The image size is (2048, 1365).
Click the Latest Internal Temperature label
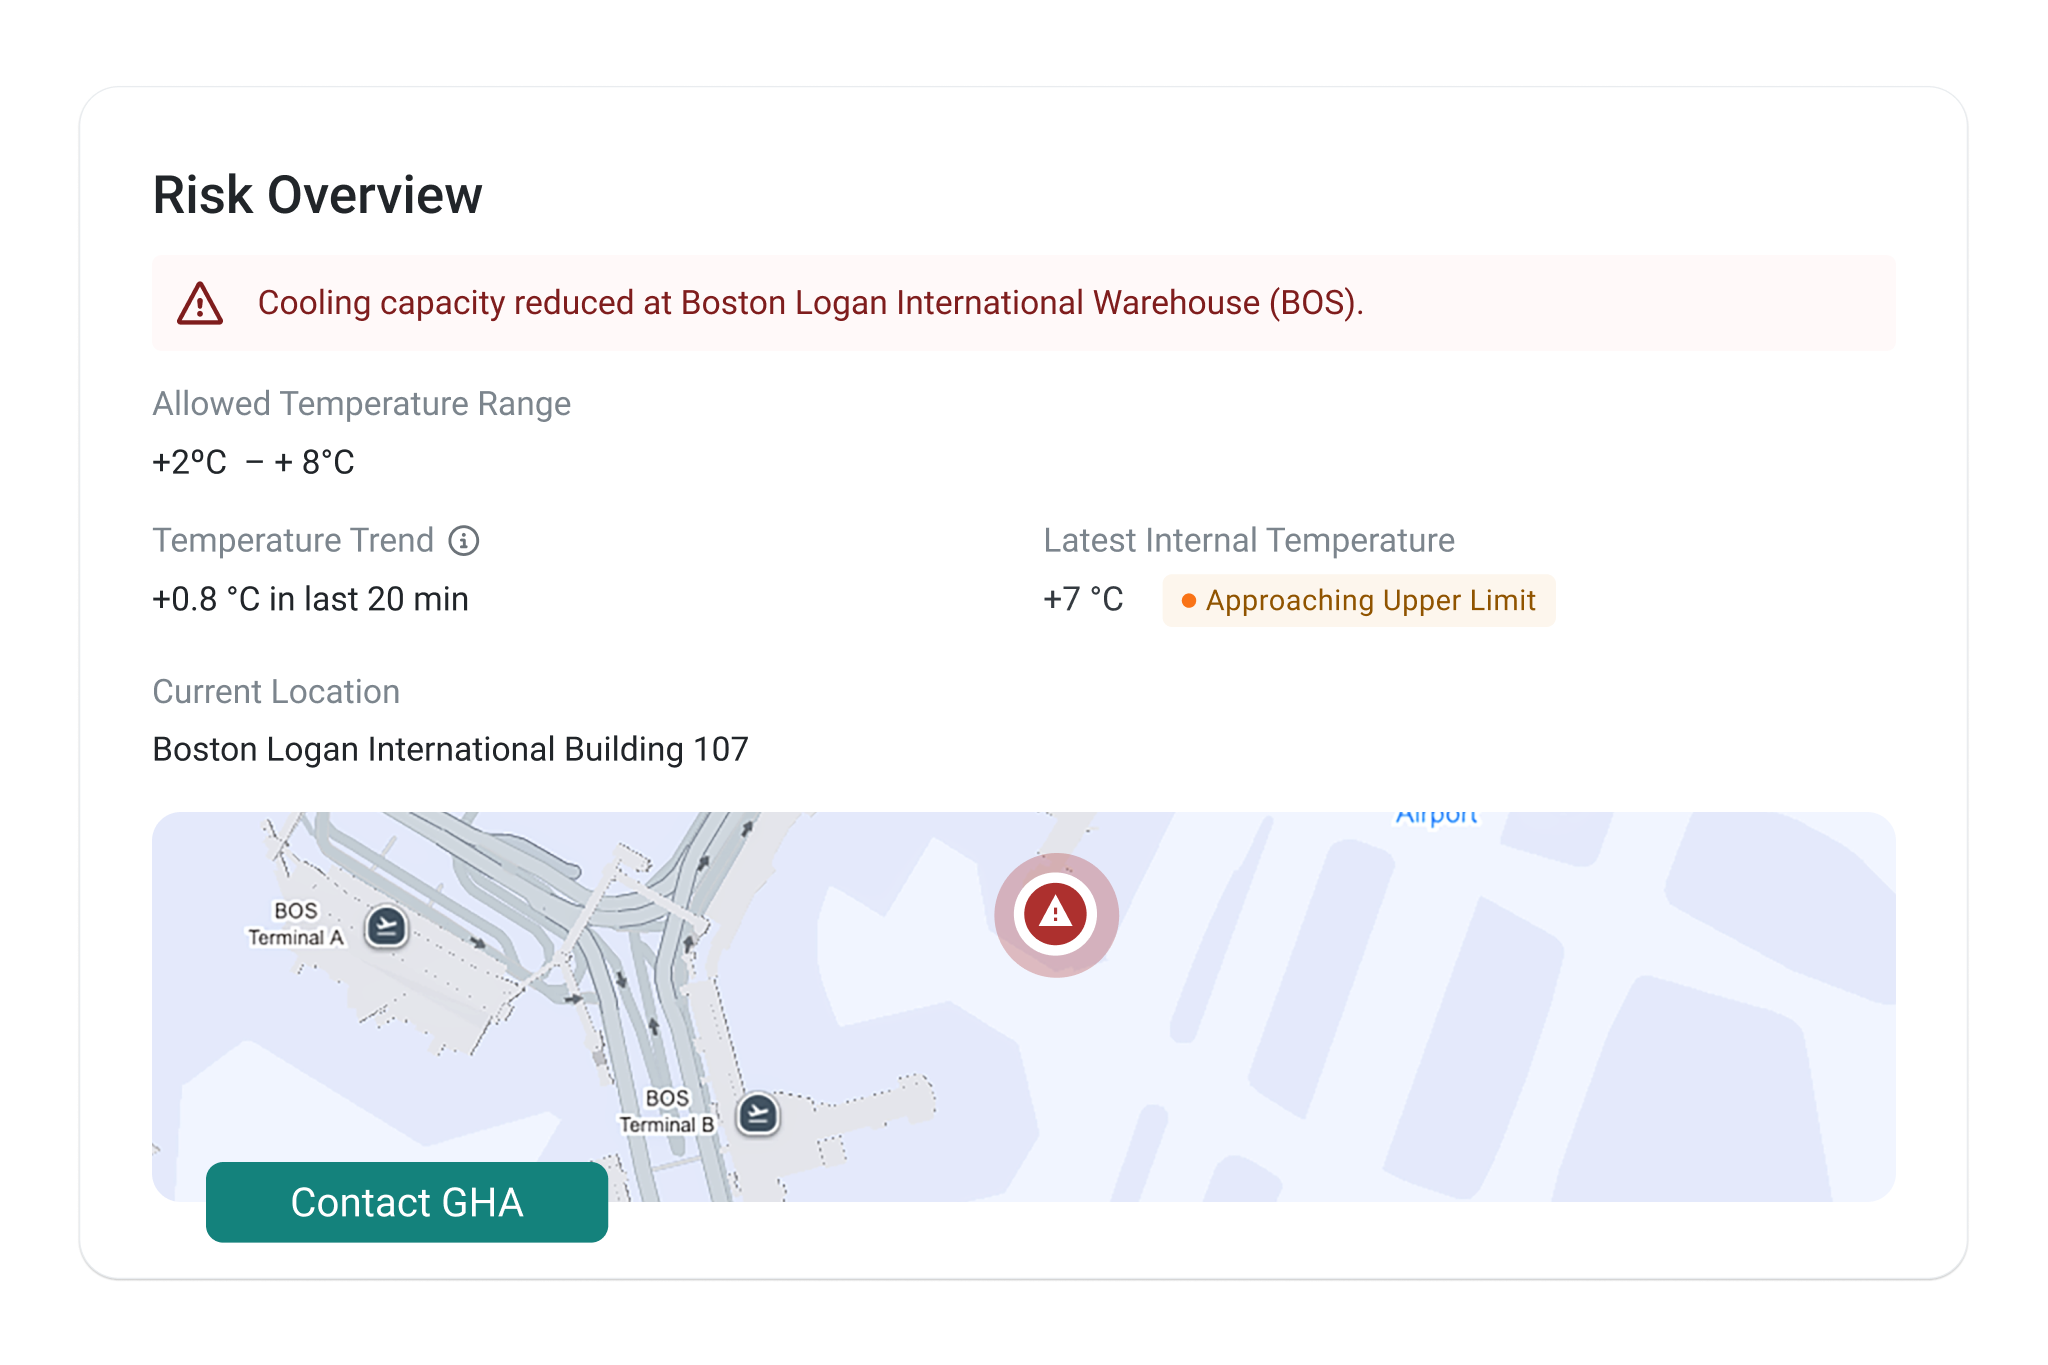click(1248, 541)
